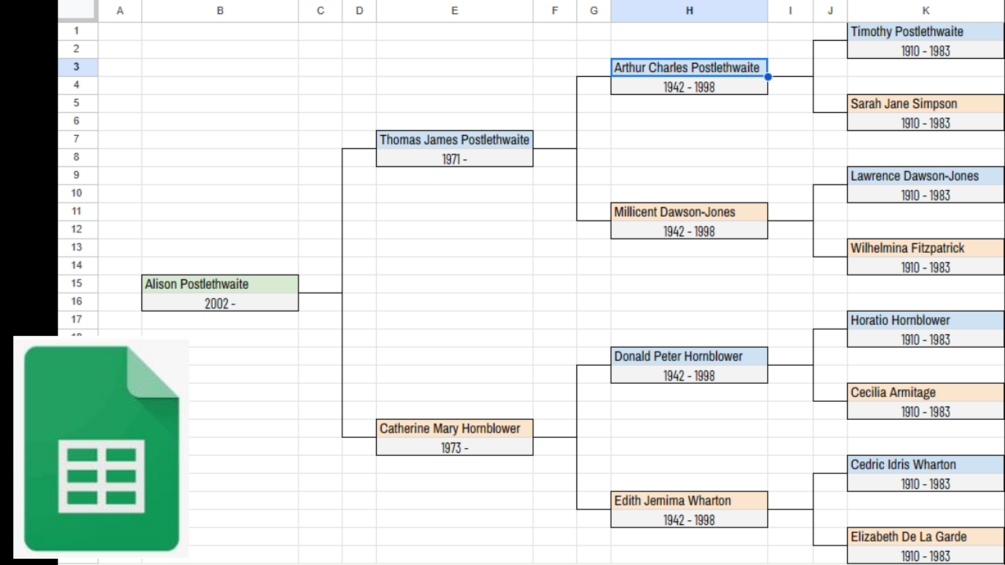
Task: Select the Edith Jemima Wharton cell
Action: point(689,500)
